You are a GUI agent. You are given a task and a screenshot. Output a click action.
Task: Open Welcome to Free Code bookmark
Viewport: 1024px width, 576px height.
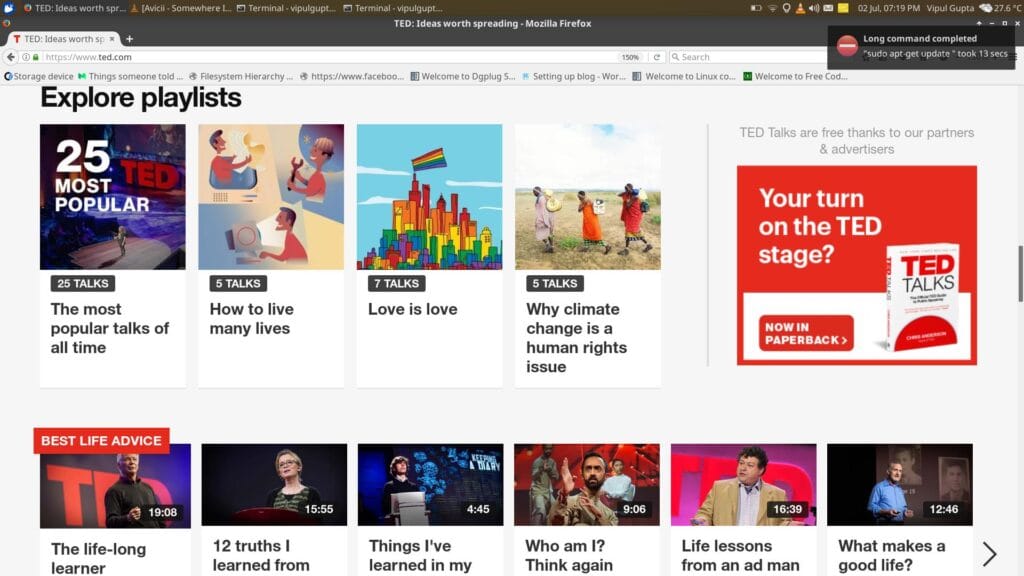[795, 76]
